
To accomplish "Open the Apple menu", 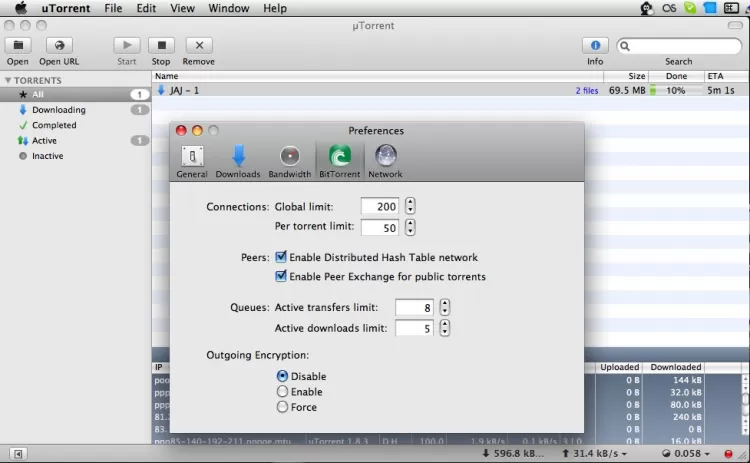I will (21, 8).
